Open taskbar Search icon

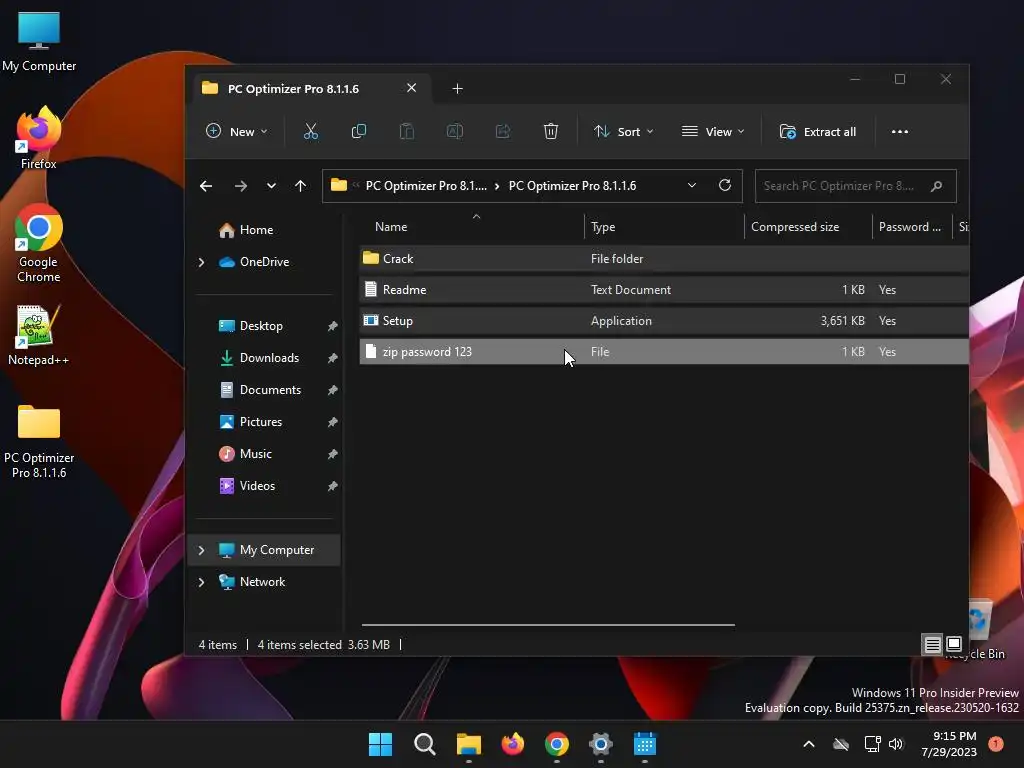(424, 744)
